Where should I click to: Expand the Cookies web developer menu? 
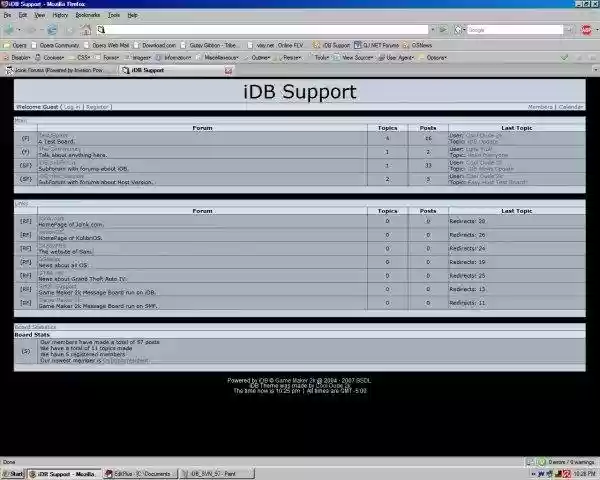(x=50, y=57)
